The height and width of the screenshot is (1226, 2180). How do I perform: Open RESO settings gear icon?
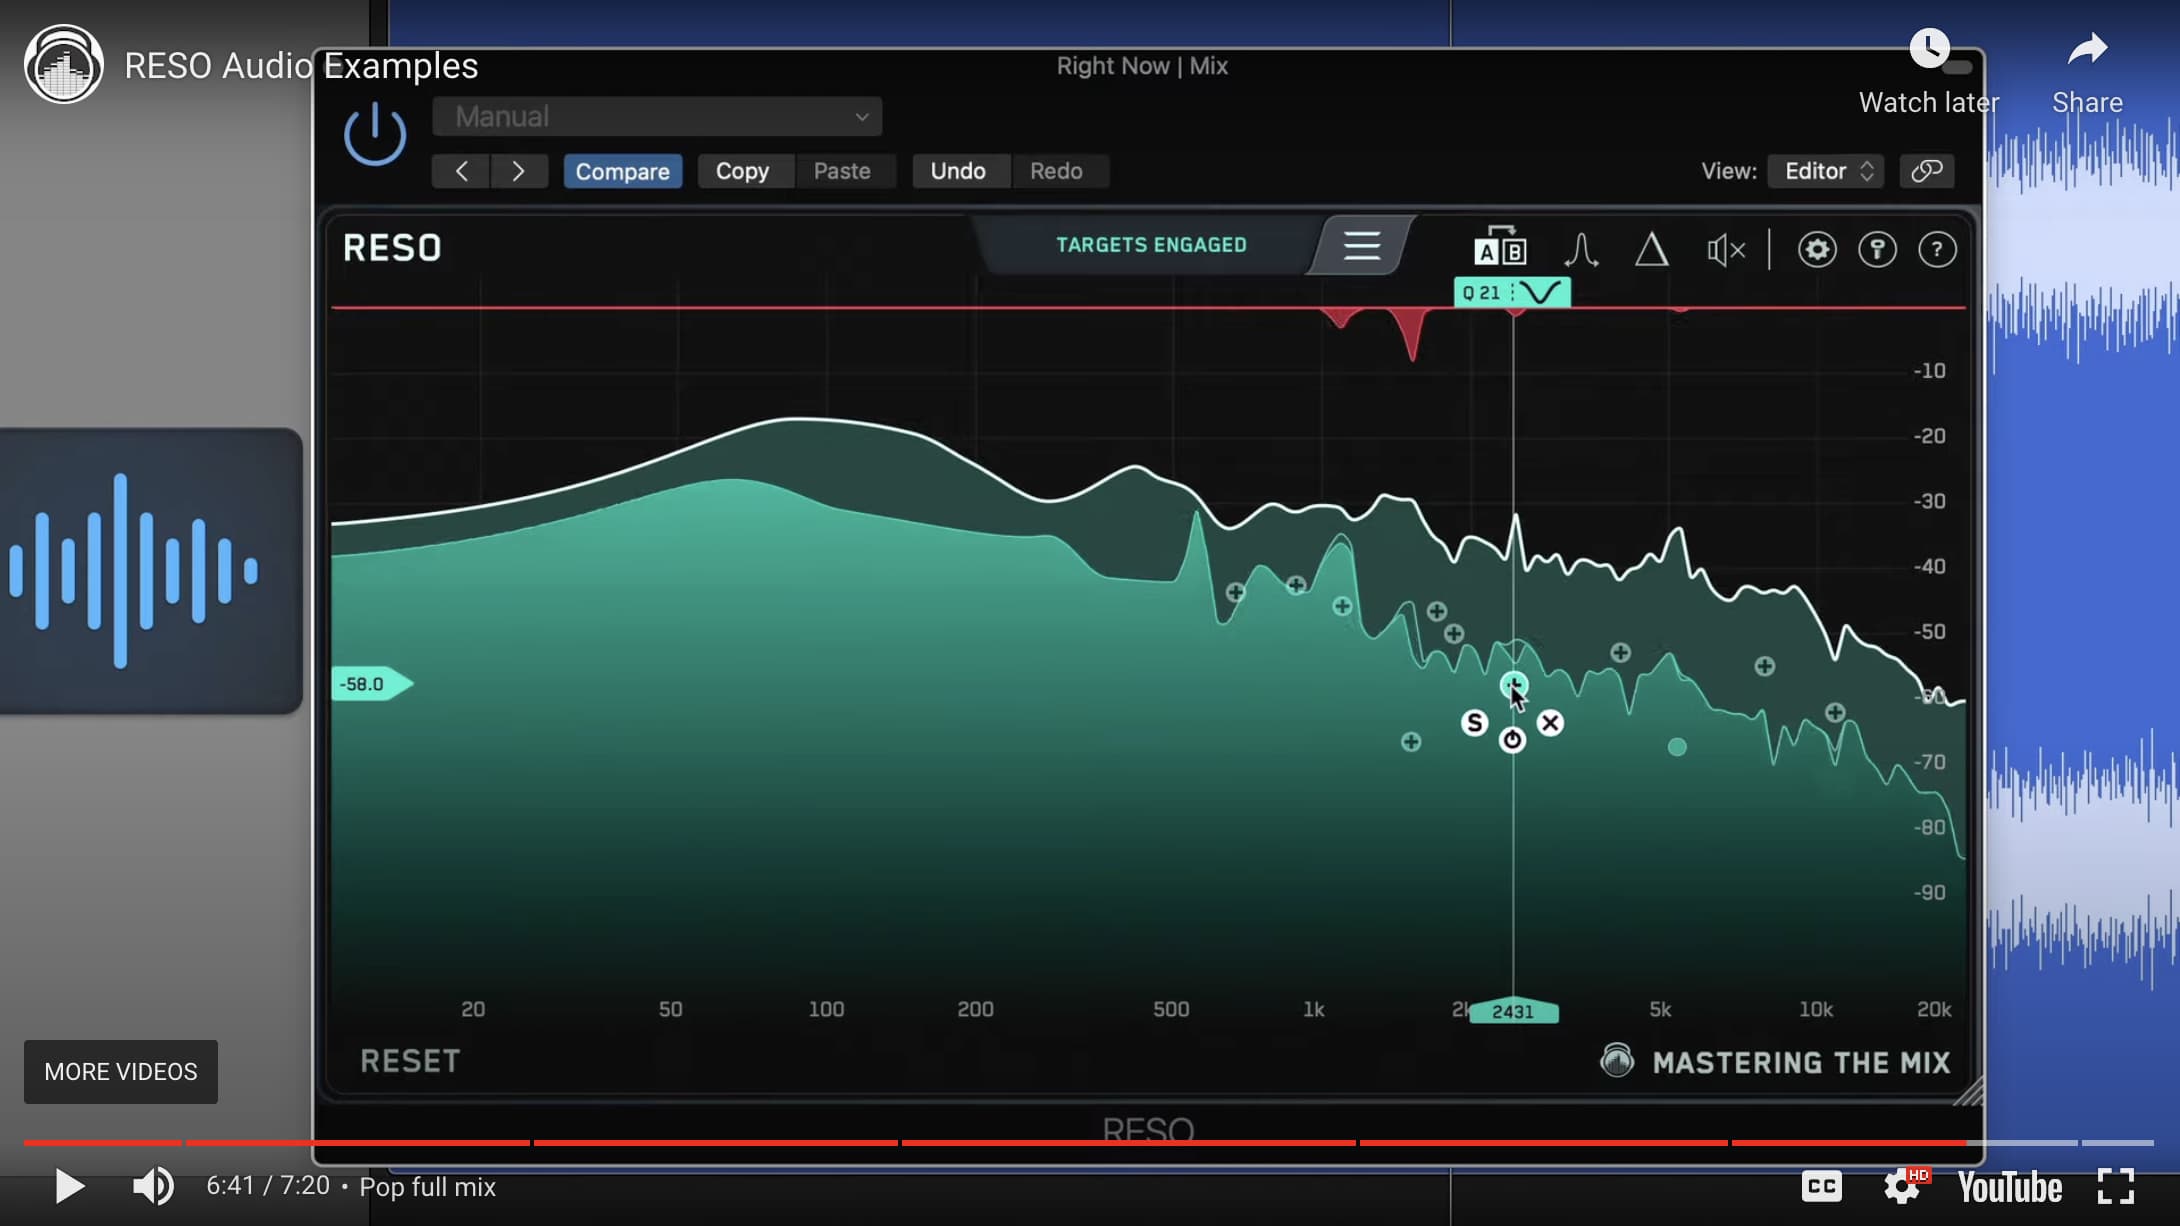pos(1817,249)
